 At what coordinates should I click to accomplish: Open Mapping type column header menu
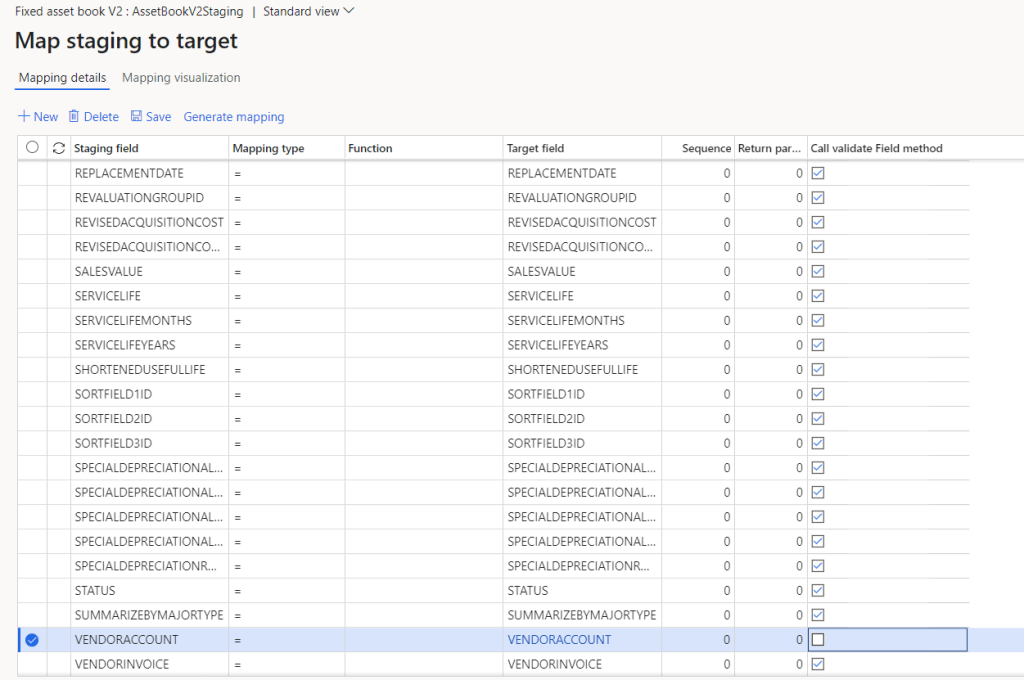268,148
